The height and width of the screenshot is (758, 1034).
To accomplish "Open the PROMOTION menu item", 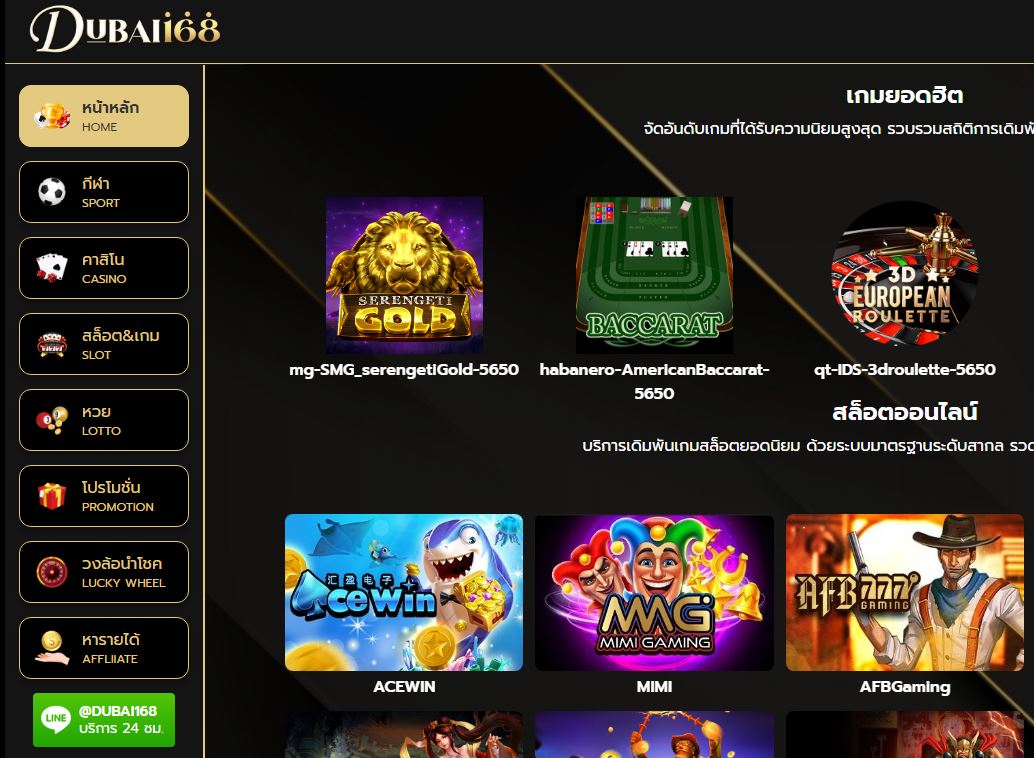I will coord(104,496).
